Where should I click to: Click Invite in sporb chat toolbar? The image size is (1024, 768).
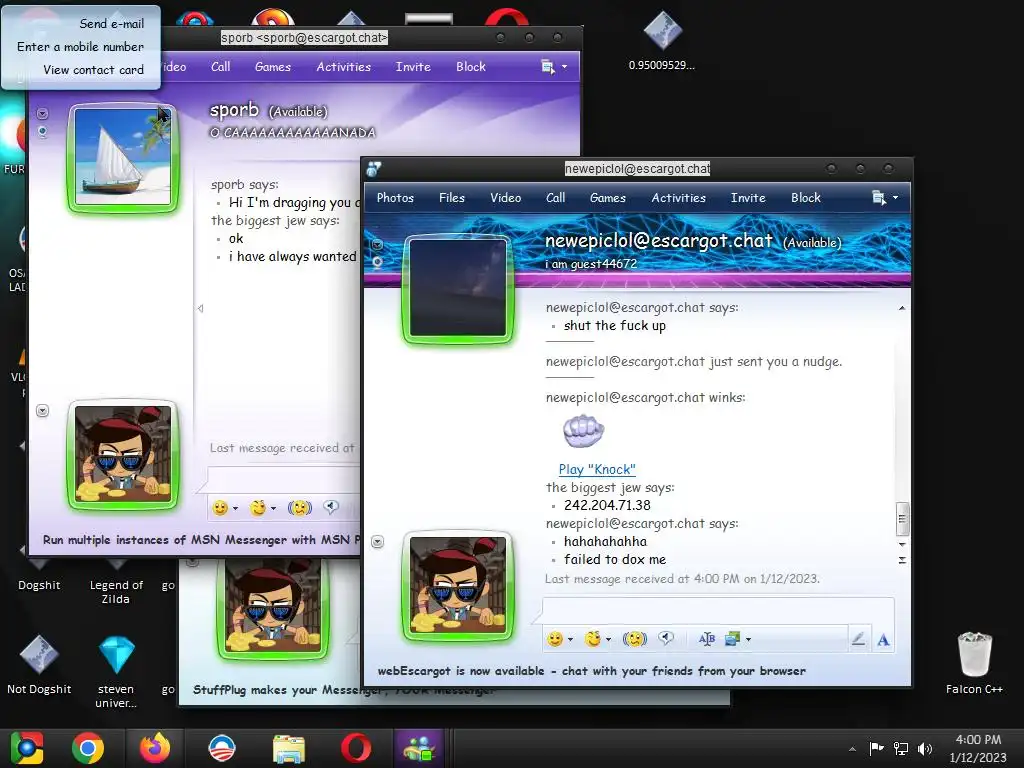pos(413,67)
